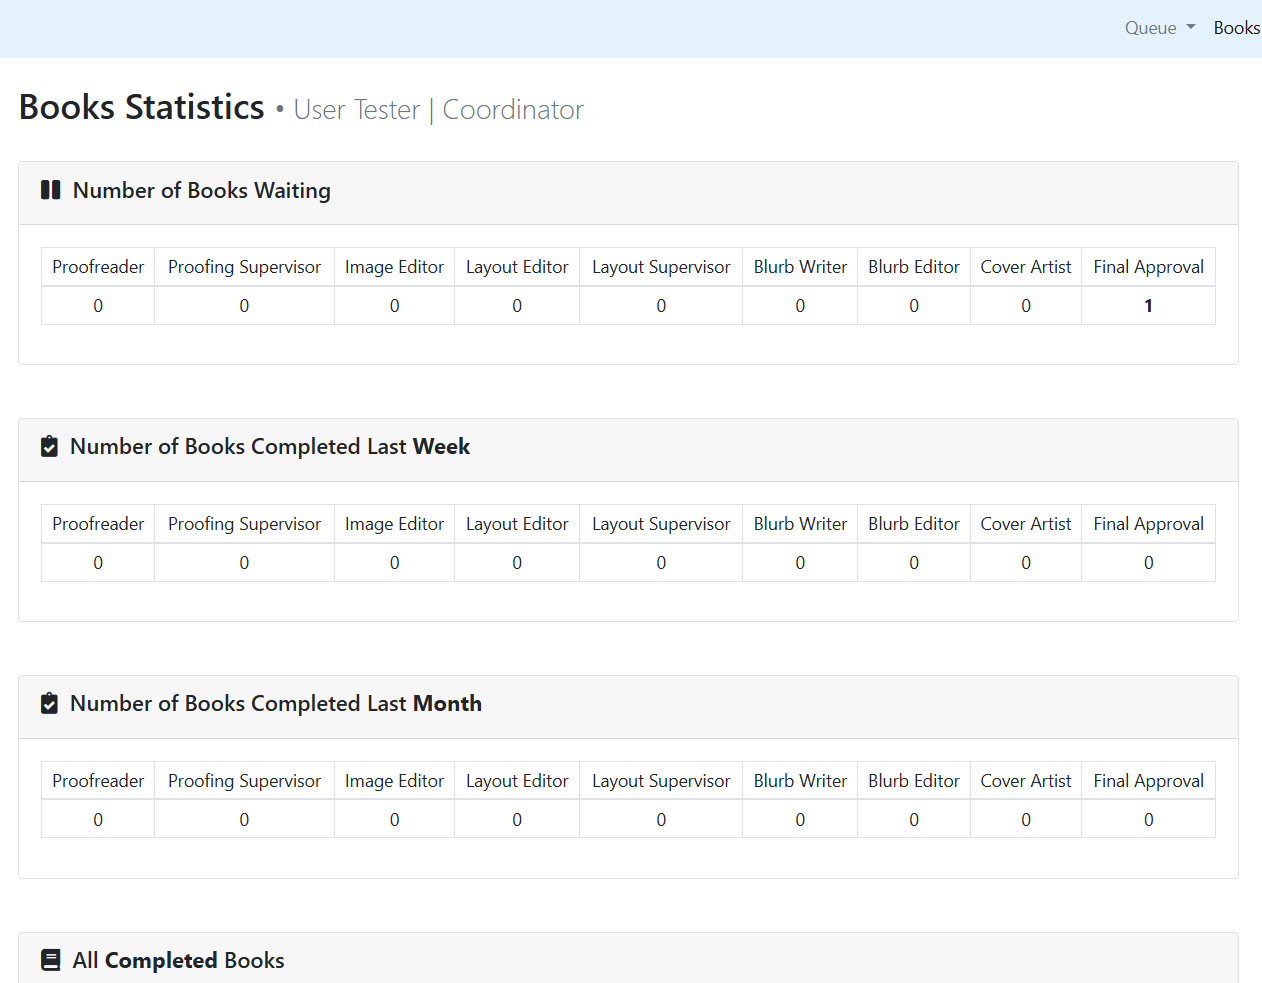Click the Number of Books Completed Last Week heading
1262x983 pixels.
click(269, 447)
